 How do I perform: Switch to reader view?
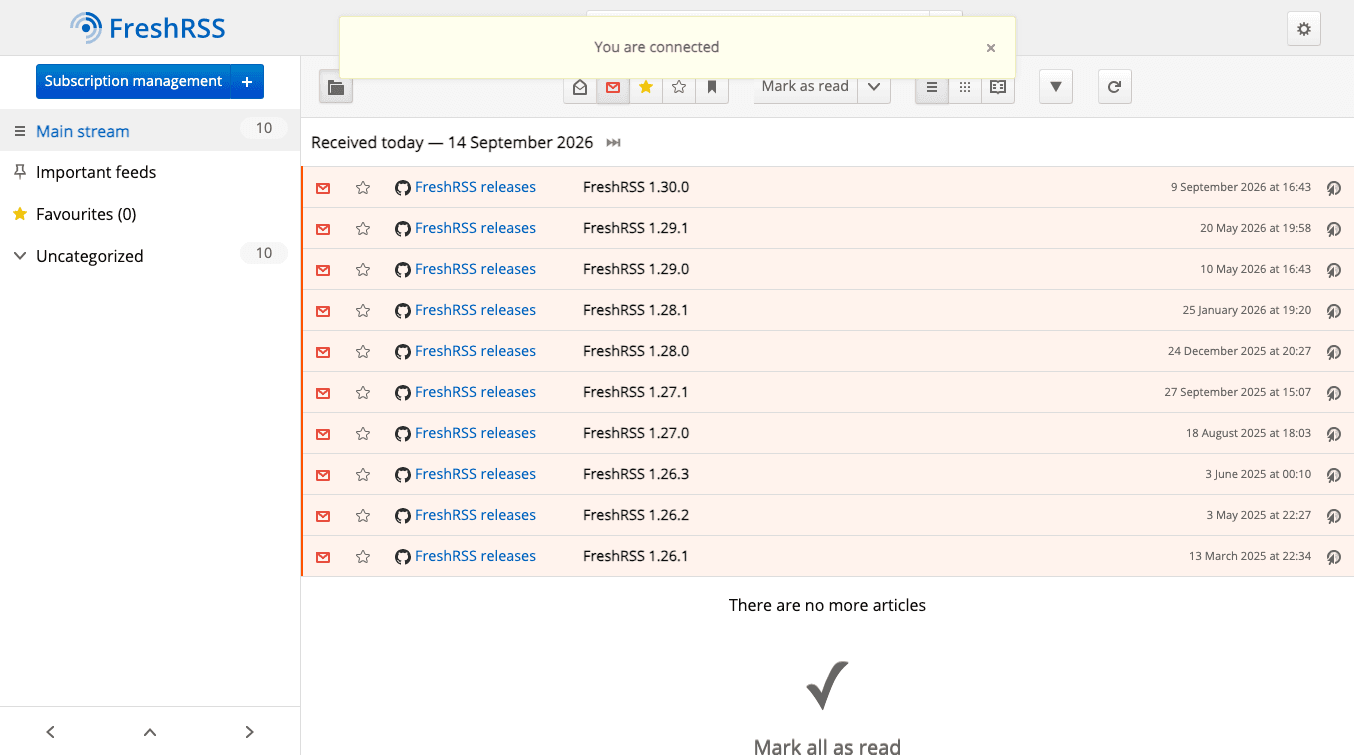(x=998, y=87)
